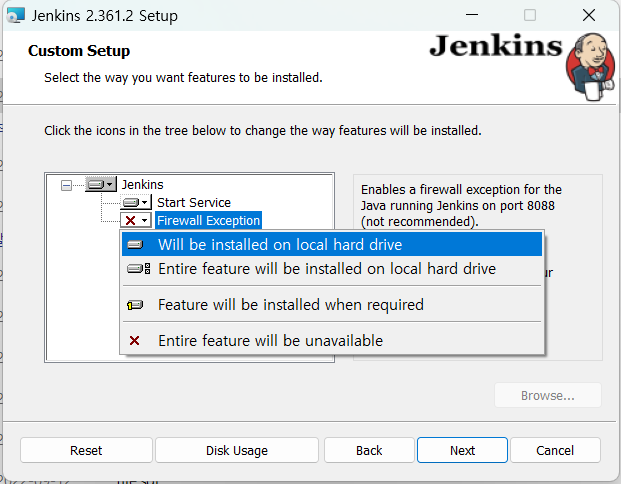
Task: Open Disk Usage information
Action: 237,450
